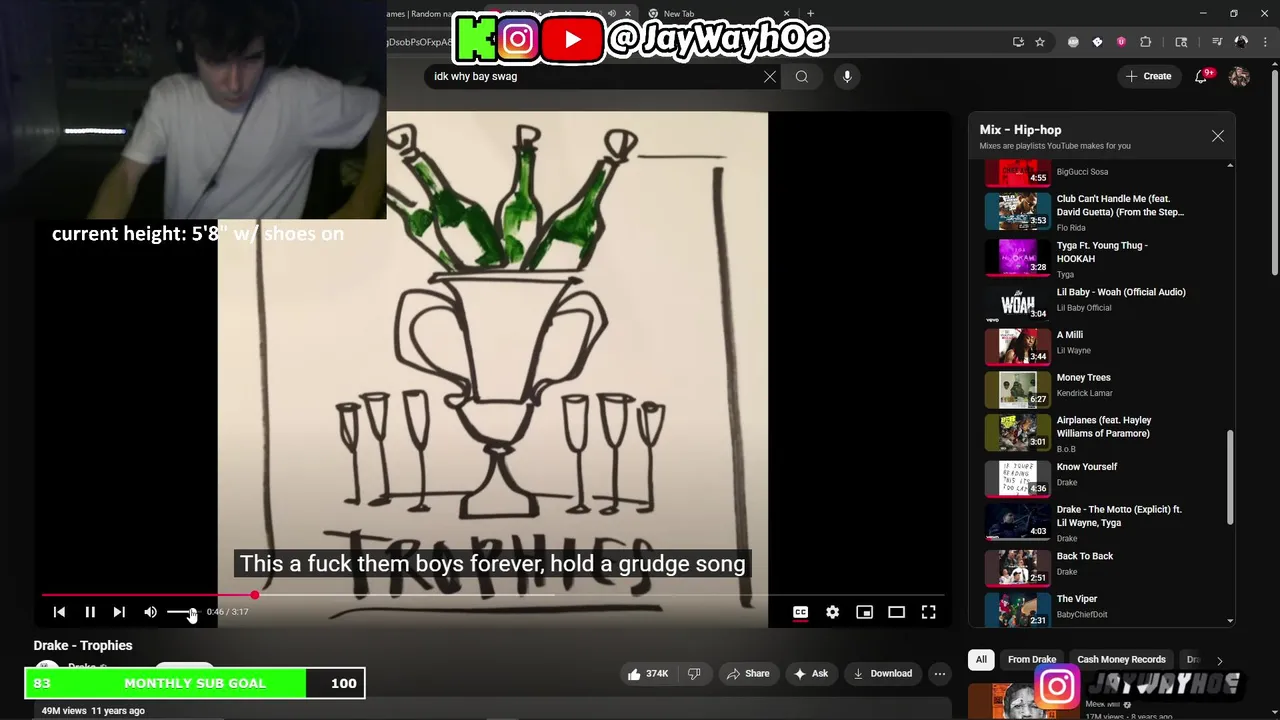Show more filter chips with the arrow
This screenshot has width=1280, height=720.
click(x=1219, y=660)
